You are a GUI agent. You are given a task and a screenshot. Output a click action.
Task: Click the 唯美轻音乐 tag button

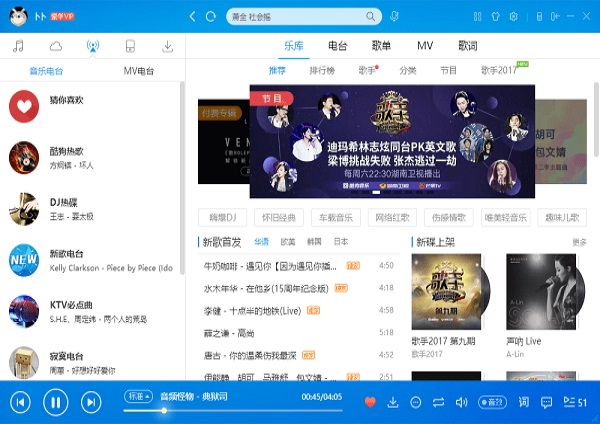tap(505, 217)
